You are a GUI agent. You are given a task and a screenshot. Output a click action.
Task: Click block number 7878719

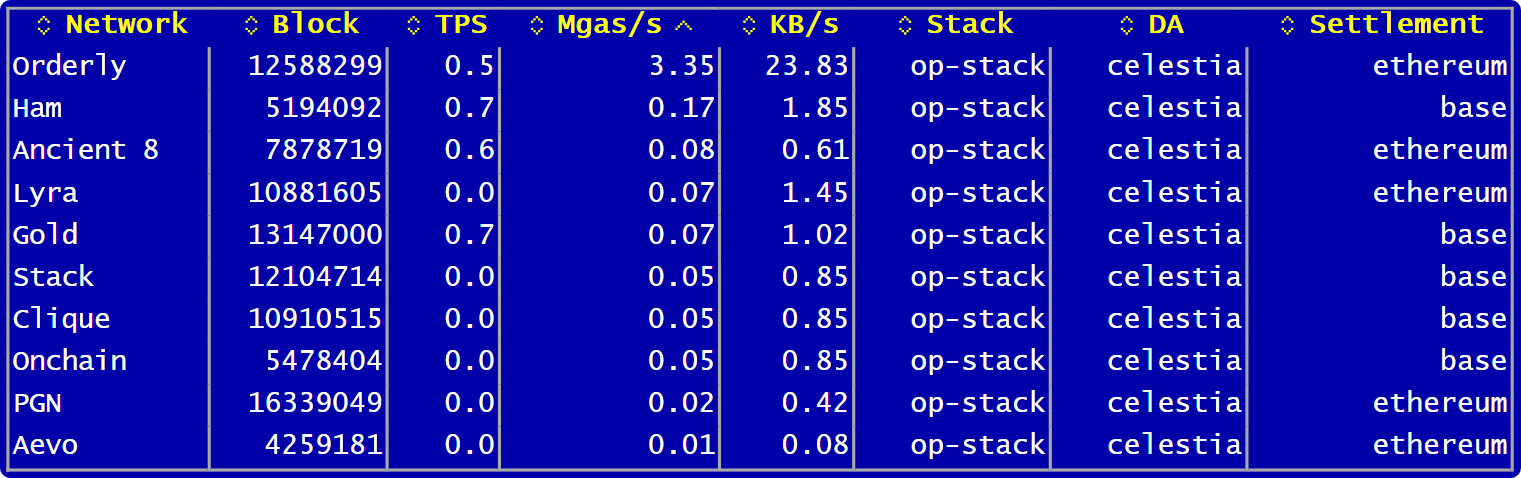324,150
